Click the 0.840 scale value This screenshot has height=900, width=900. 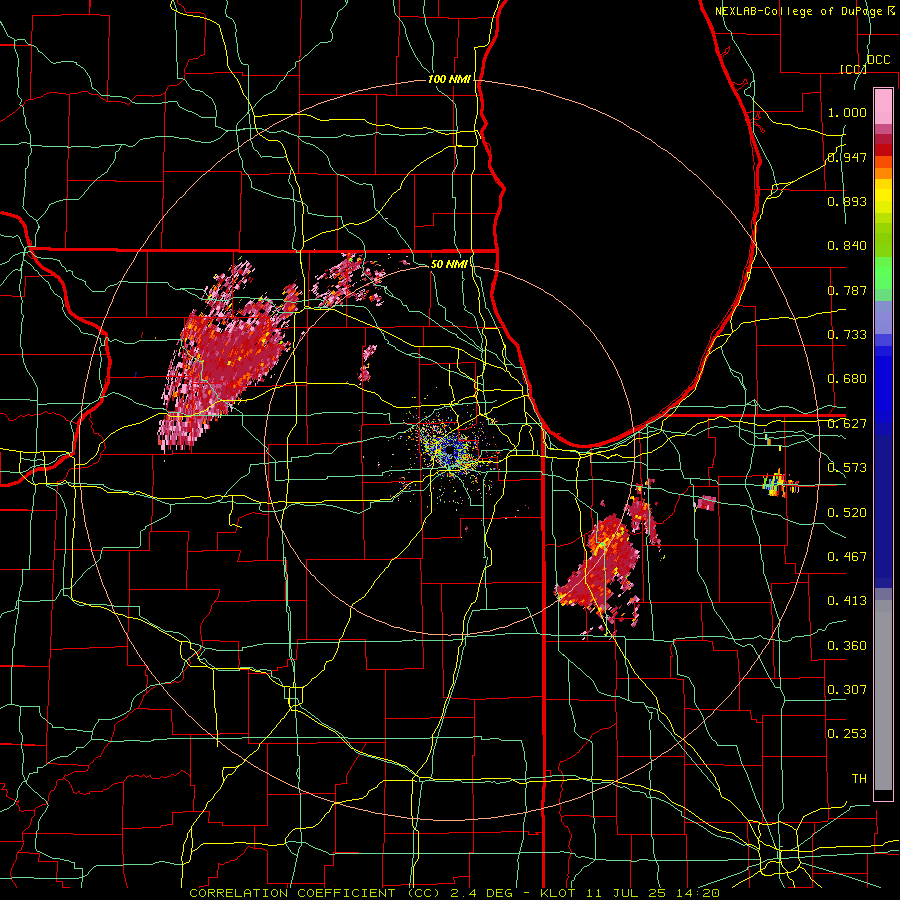(847, 245)
